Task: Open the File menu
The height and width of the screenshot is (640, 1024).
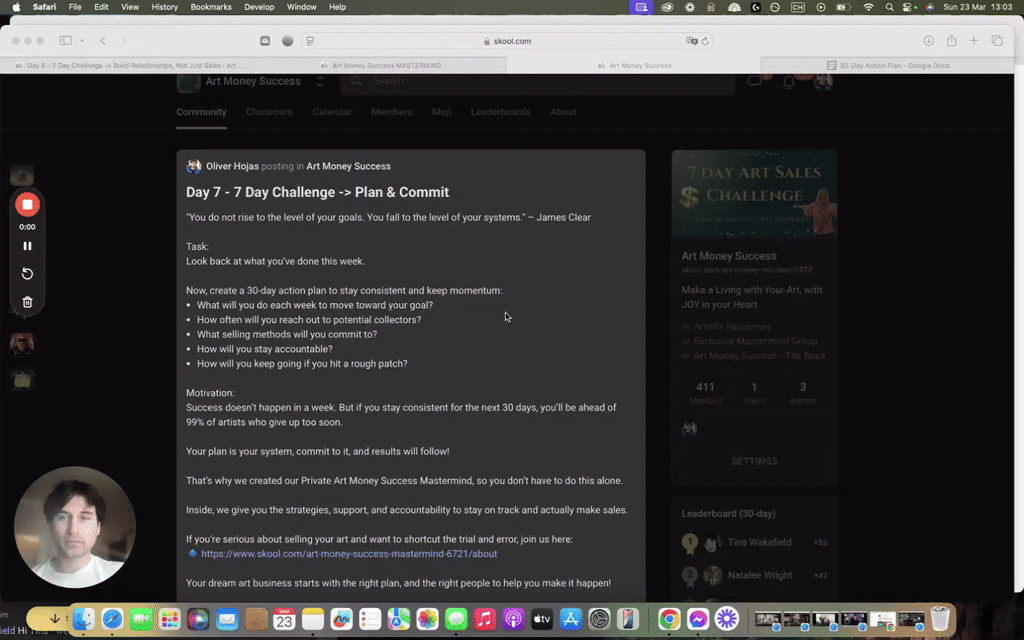Action: [75, 7]
